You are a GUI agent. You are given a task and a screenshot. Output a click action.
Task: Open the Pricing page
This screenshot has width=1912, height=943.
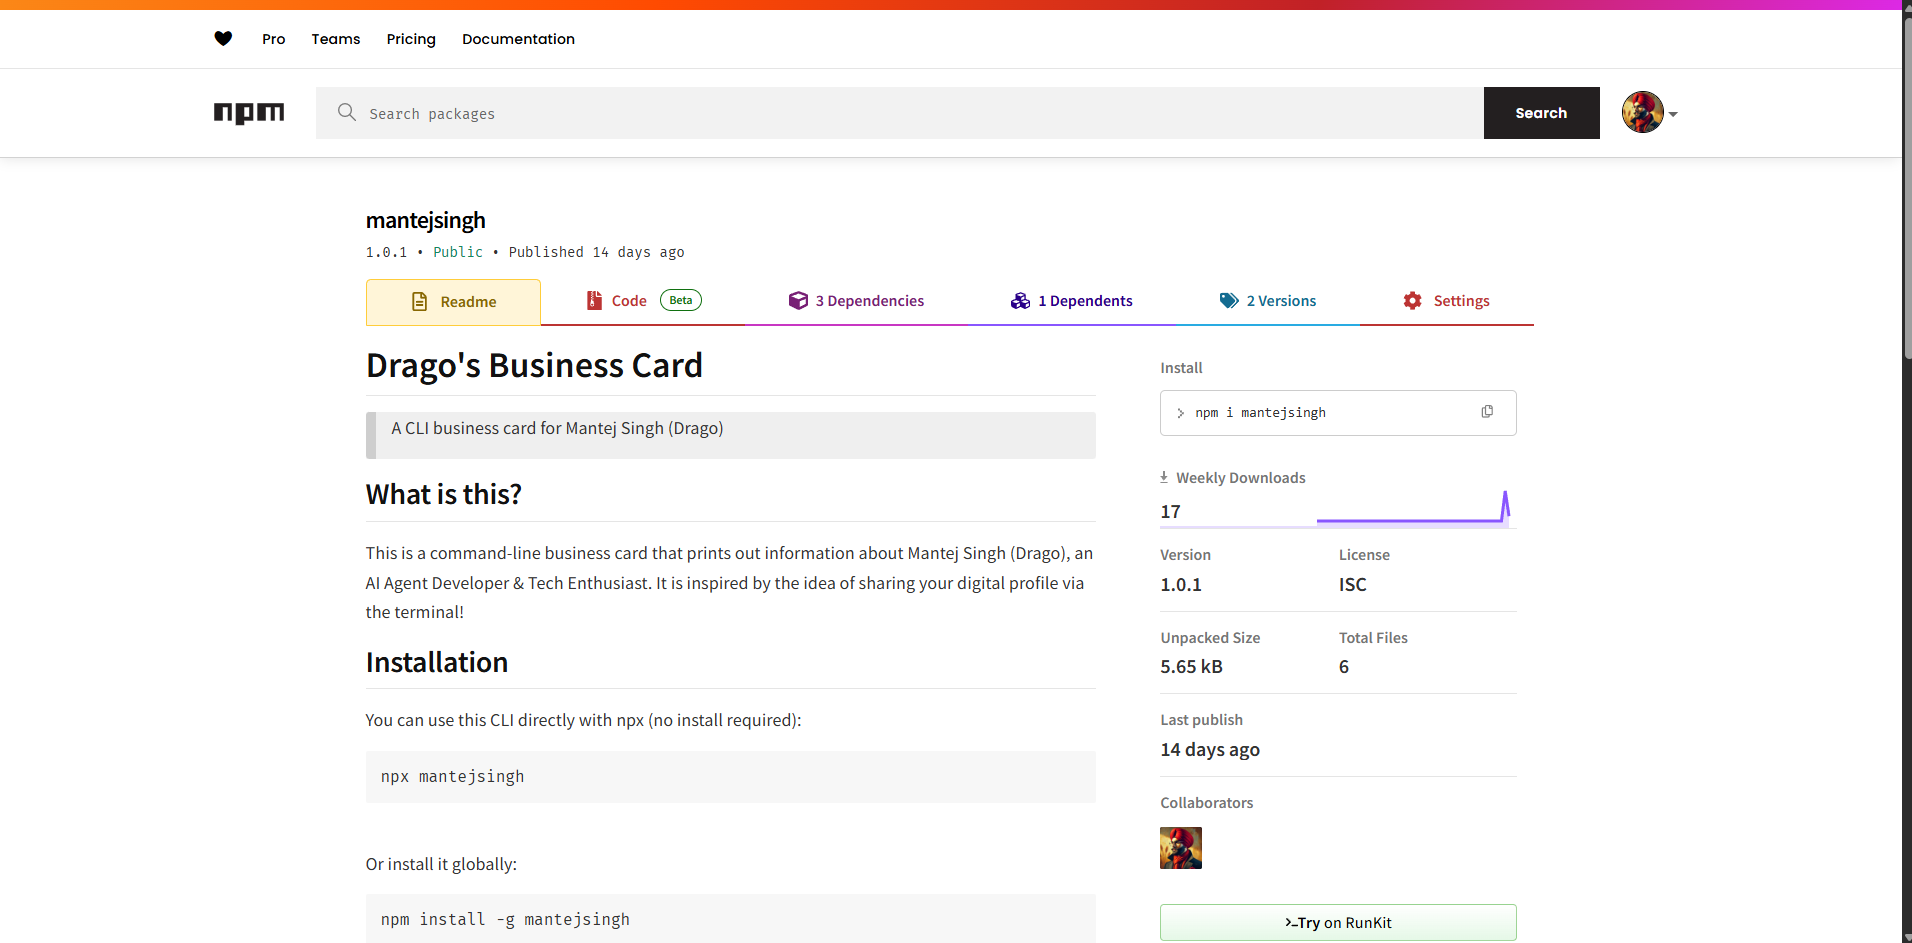click(x=411, y=39)
